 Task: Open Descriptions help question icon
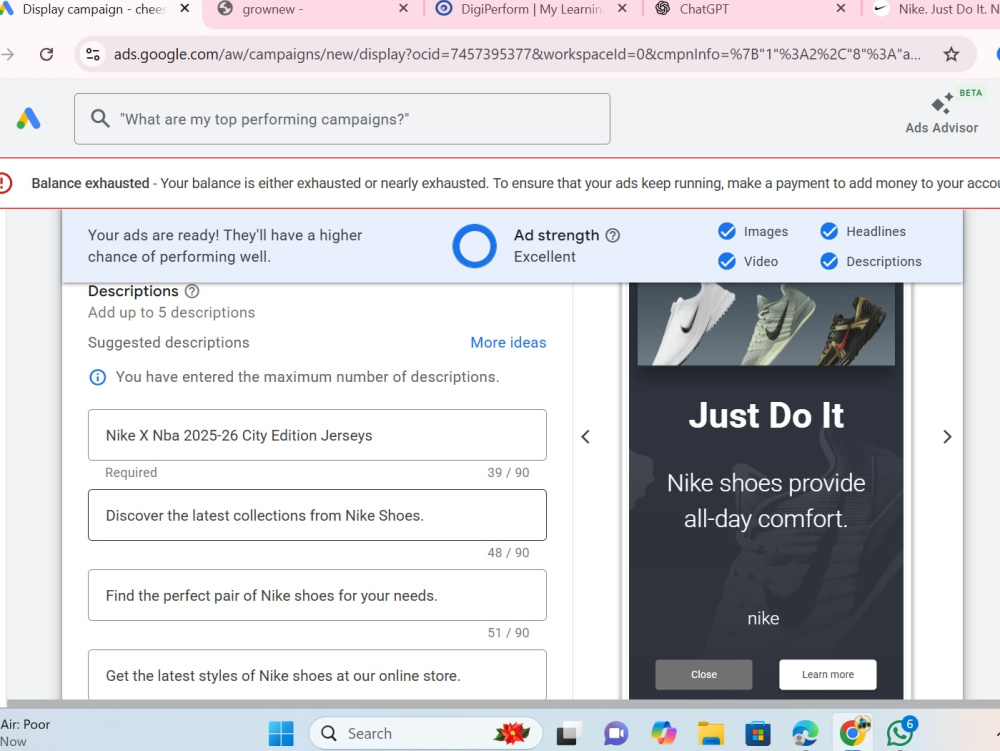(x=192, y=291)
